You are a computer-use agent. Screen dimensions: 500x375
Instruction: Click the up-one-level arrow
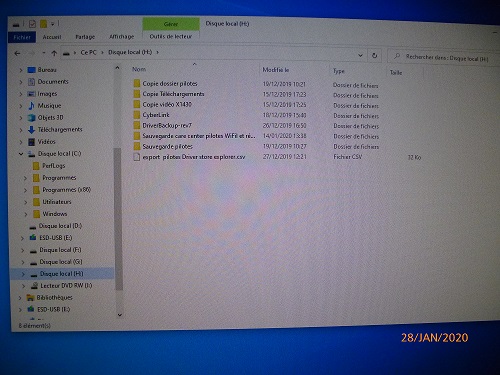(x=54, y=53)
